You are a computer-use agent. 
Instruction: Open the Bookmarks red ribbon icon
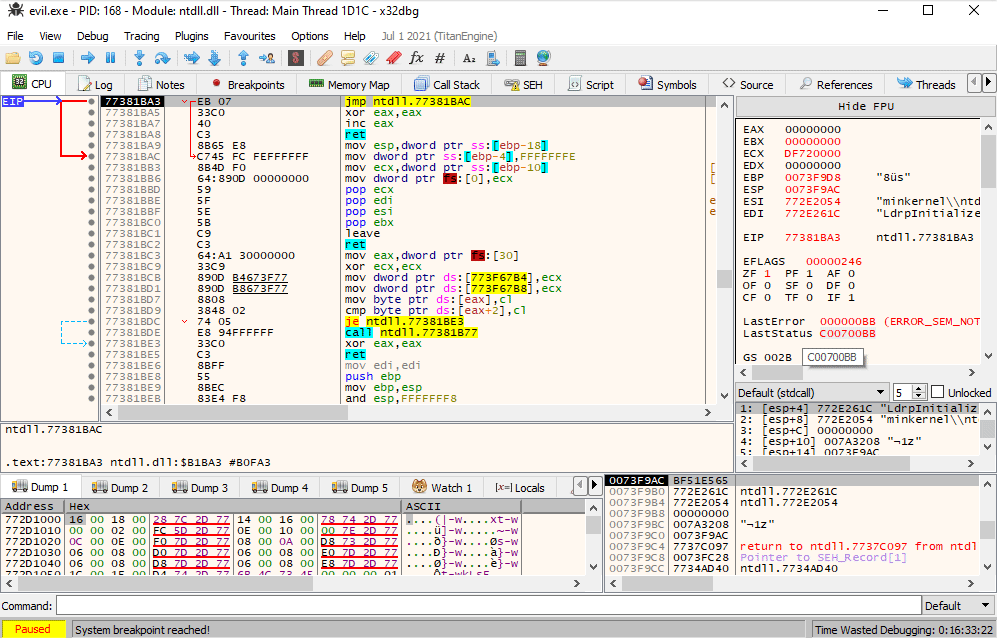pos(394,59)
